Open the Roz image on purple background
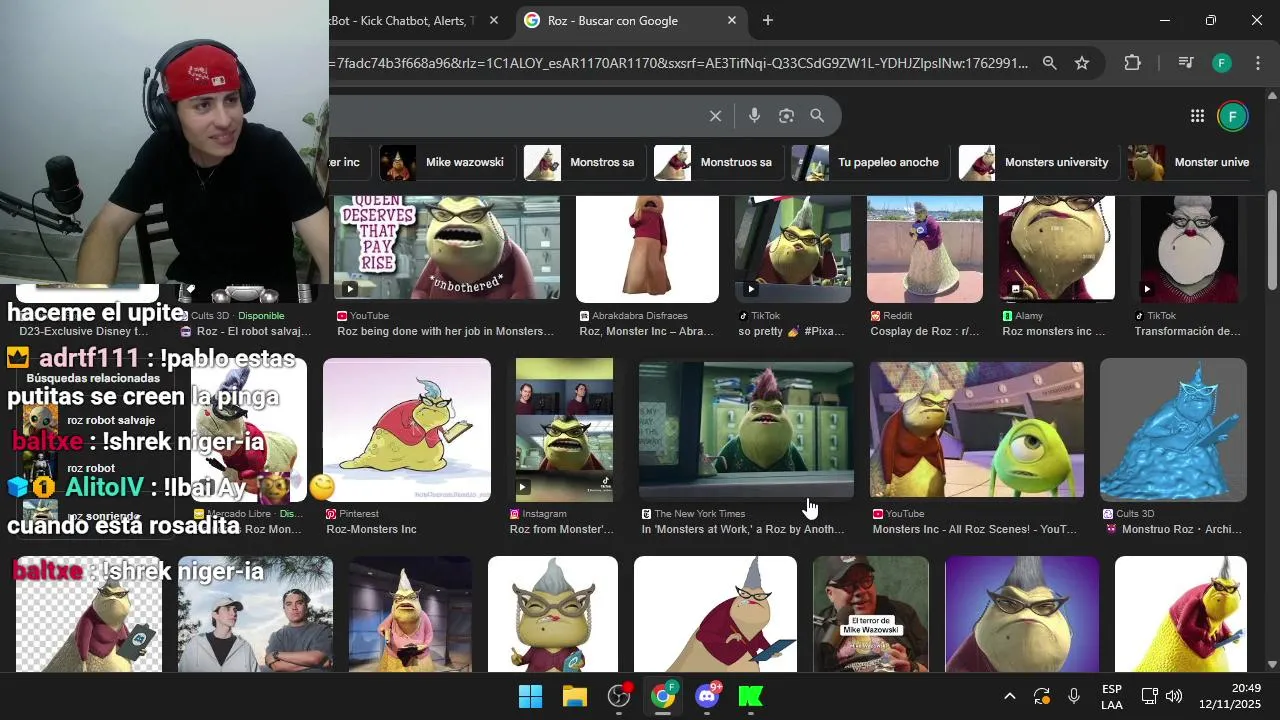This screenshot has height=720, width=1280. [x=1022, y=614]
